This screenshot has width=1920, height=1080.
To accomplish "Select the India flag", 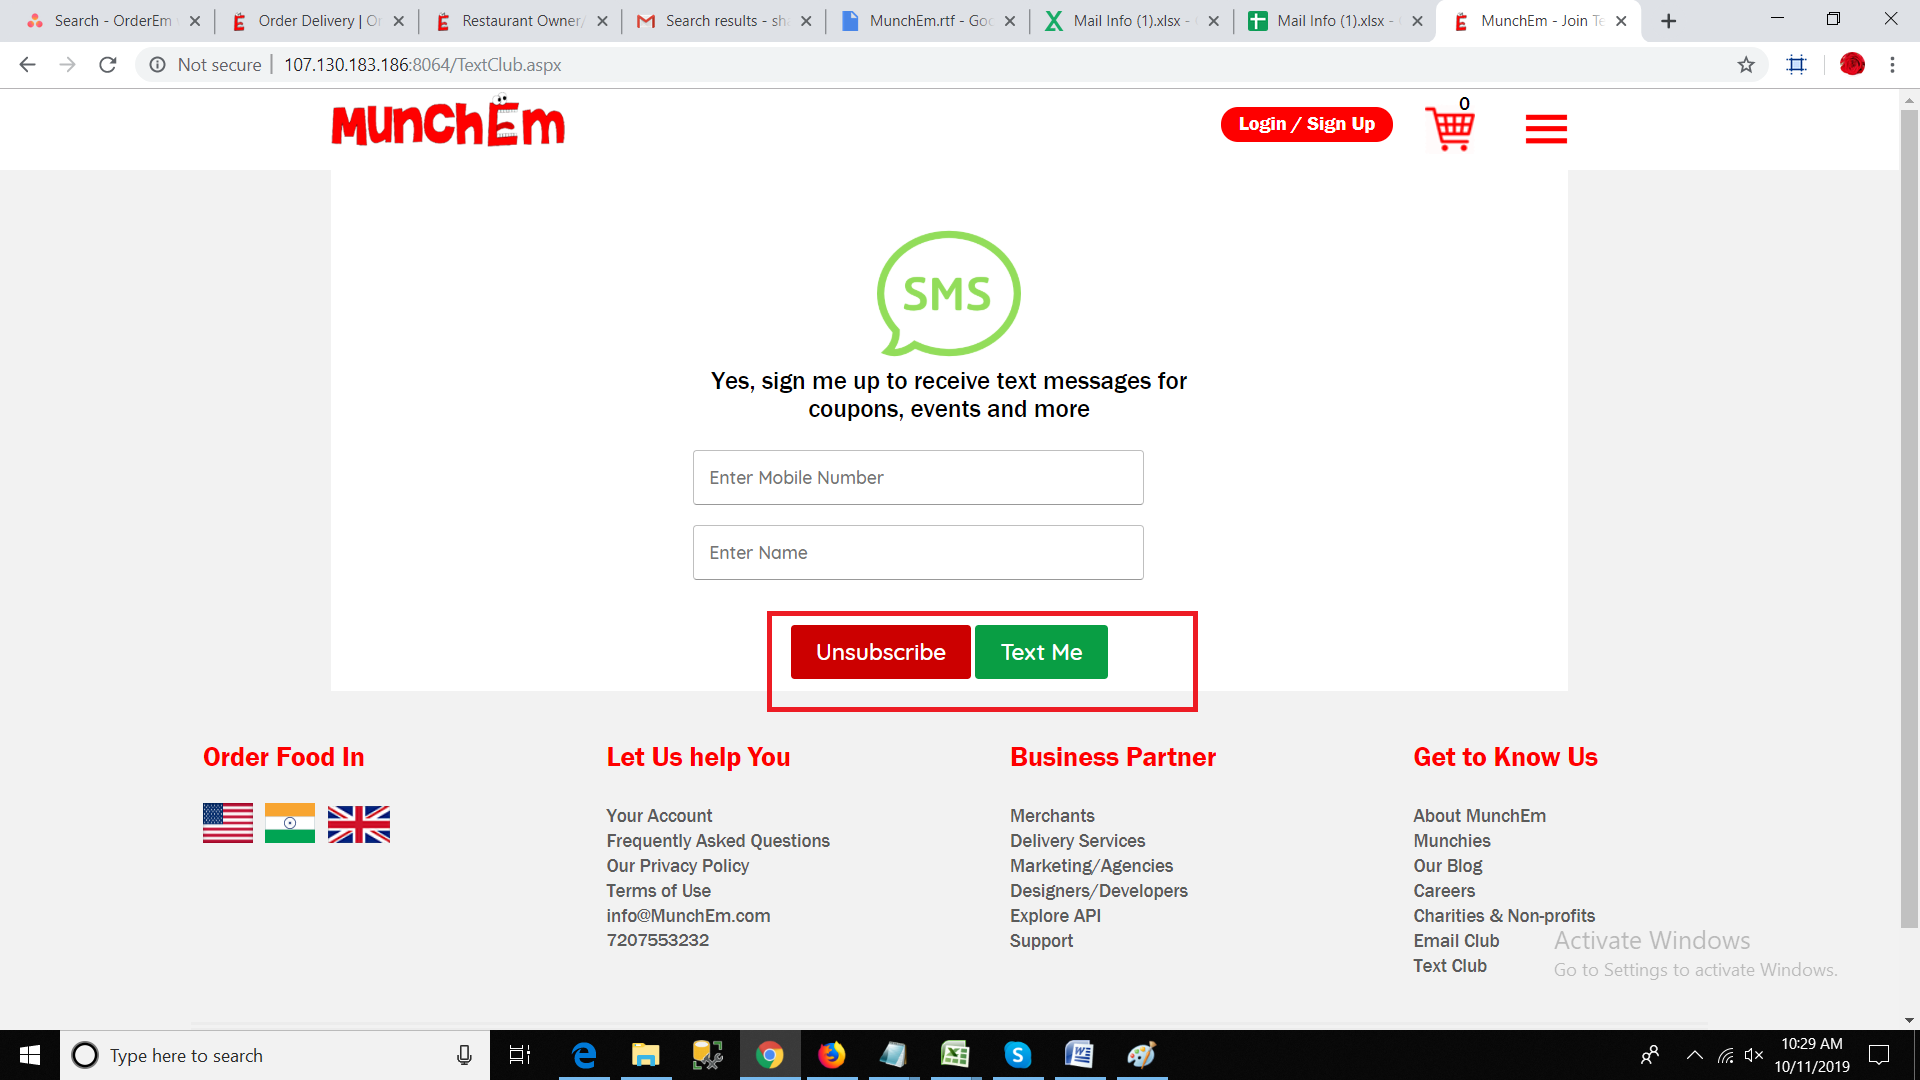I will [290, 823].
